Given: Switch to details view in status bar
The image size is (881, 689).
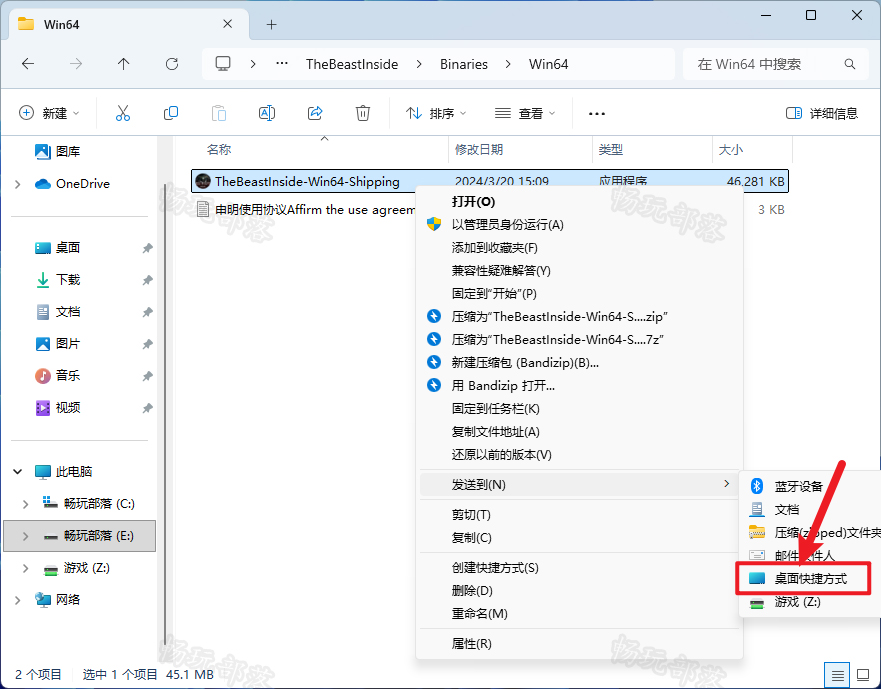Looking at the screenshot, I should coord(837,674).
